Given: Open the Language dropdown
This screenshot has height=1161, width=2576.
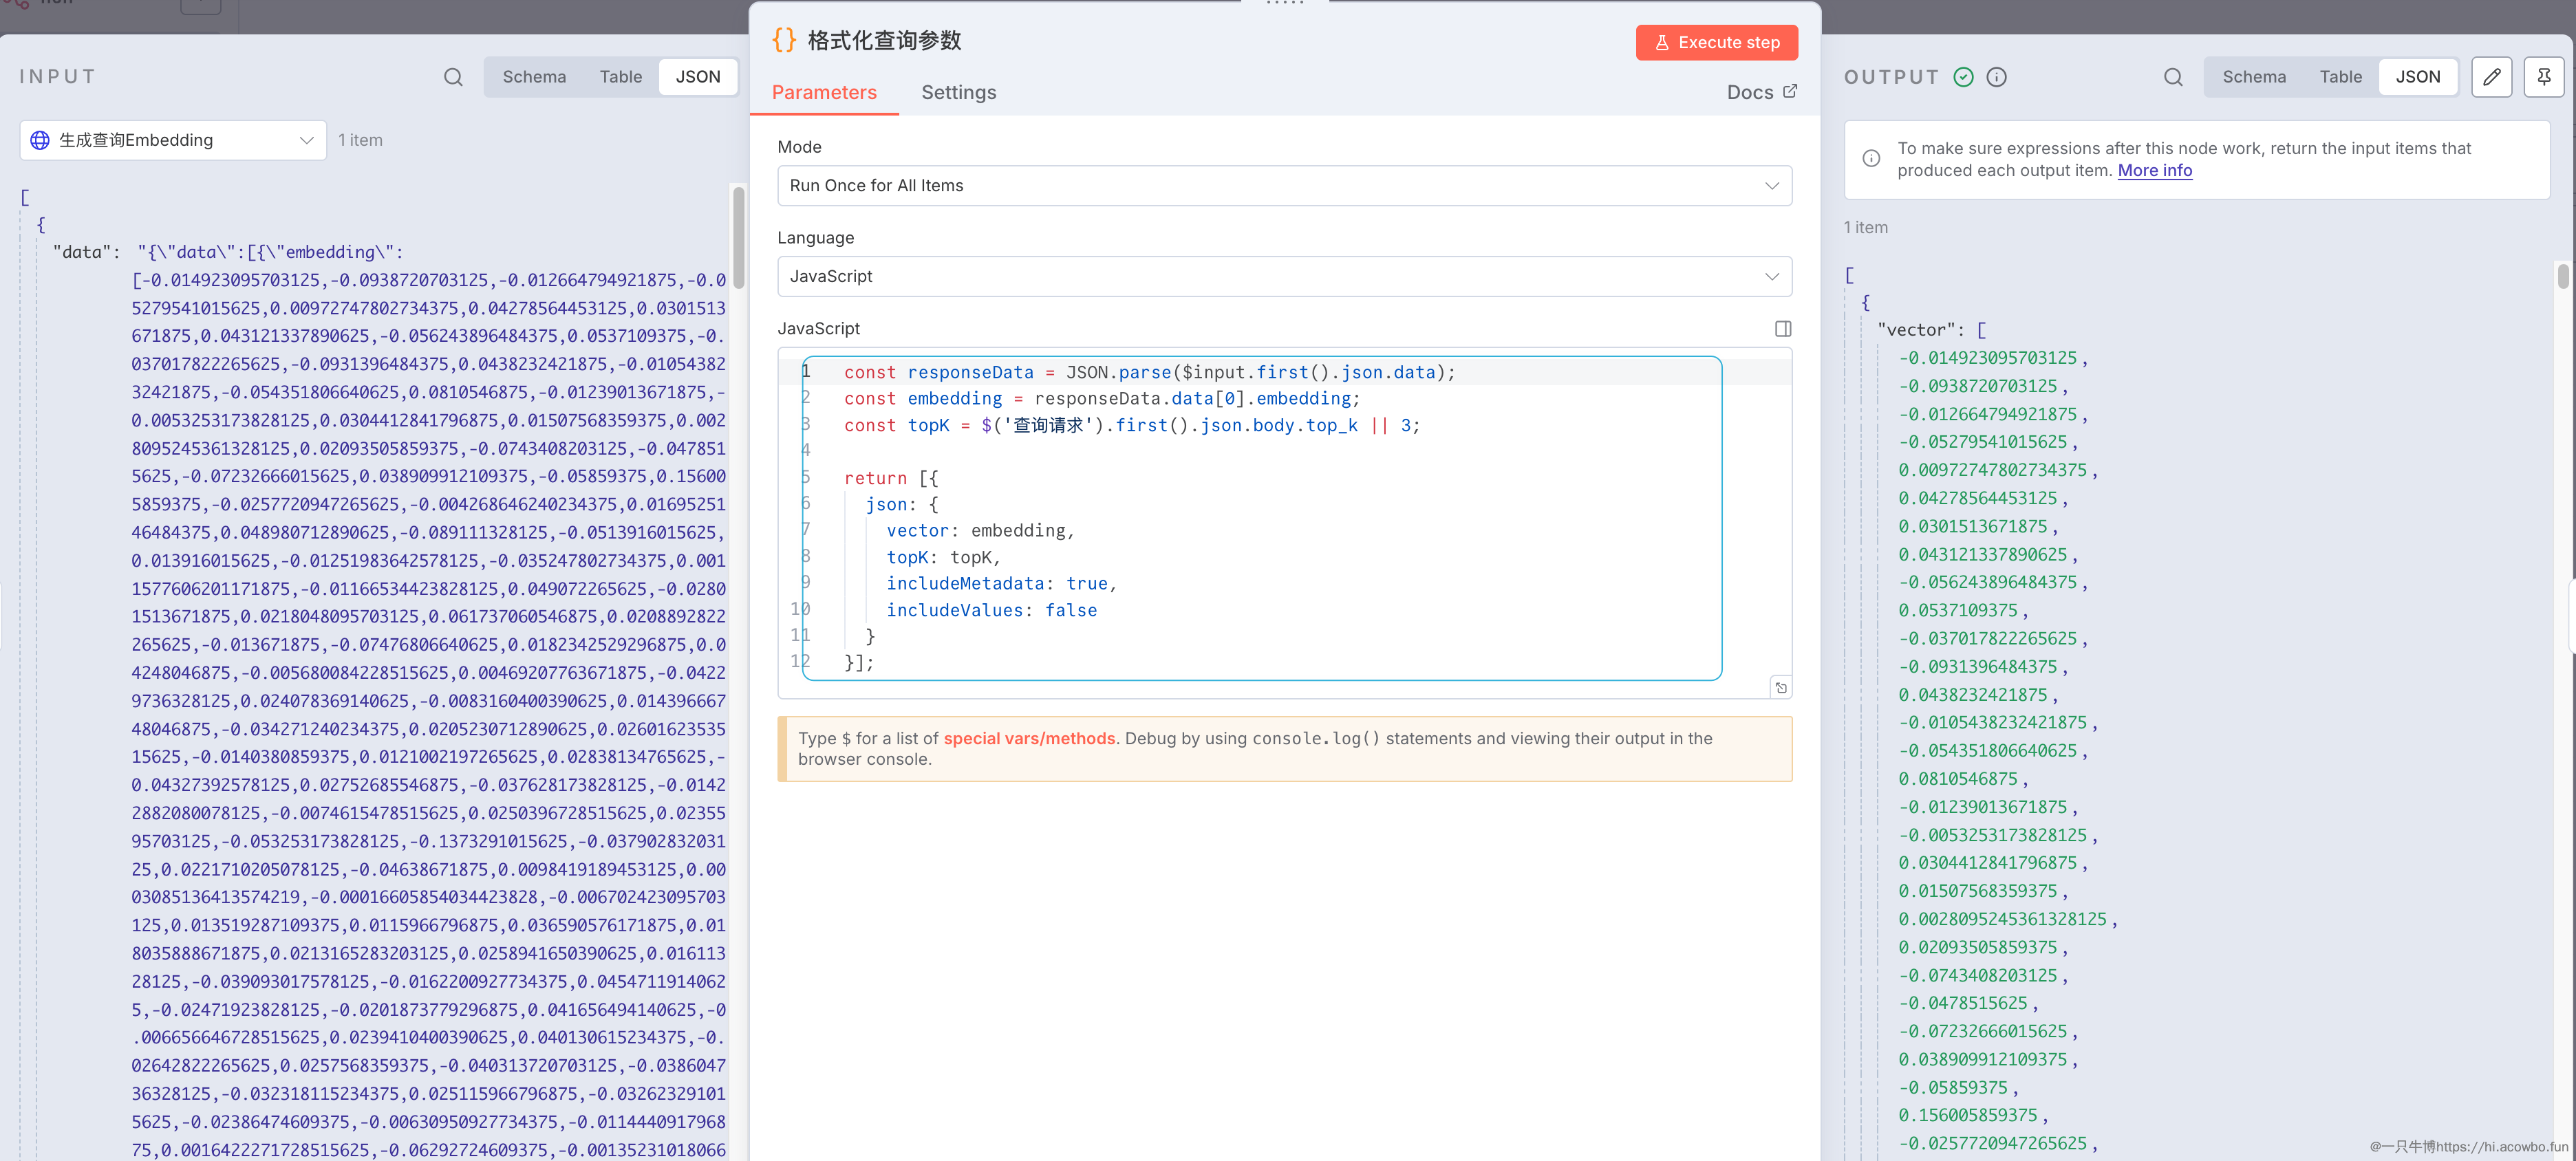Looking at the screenshot, I should pyautogui.click(x=1284, y=276).
